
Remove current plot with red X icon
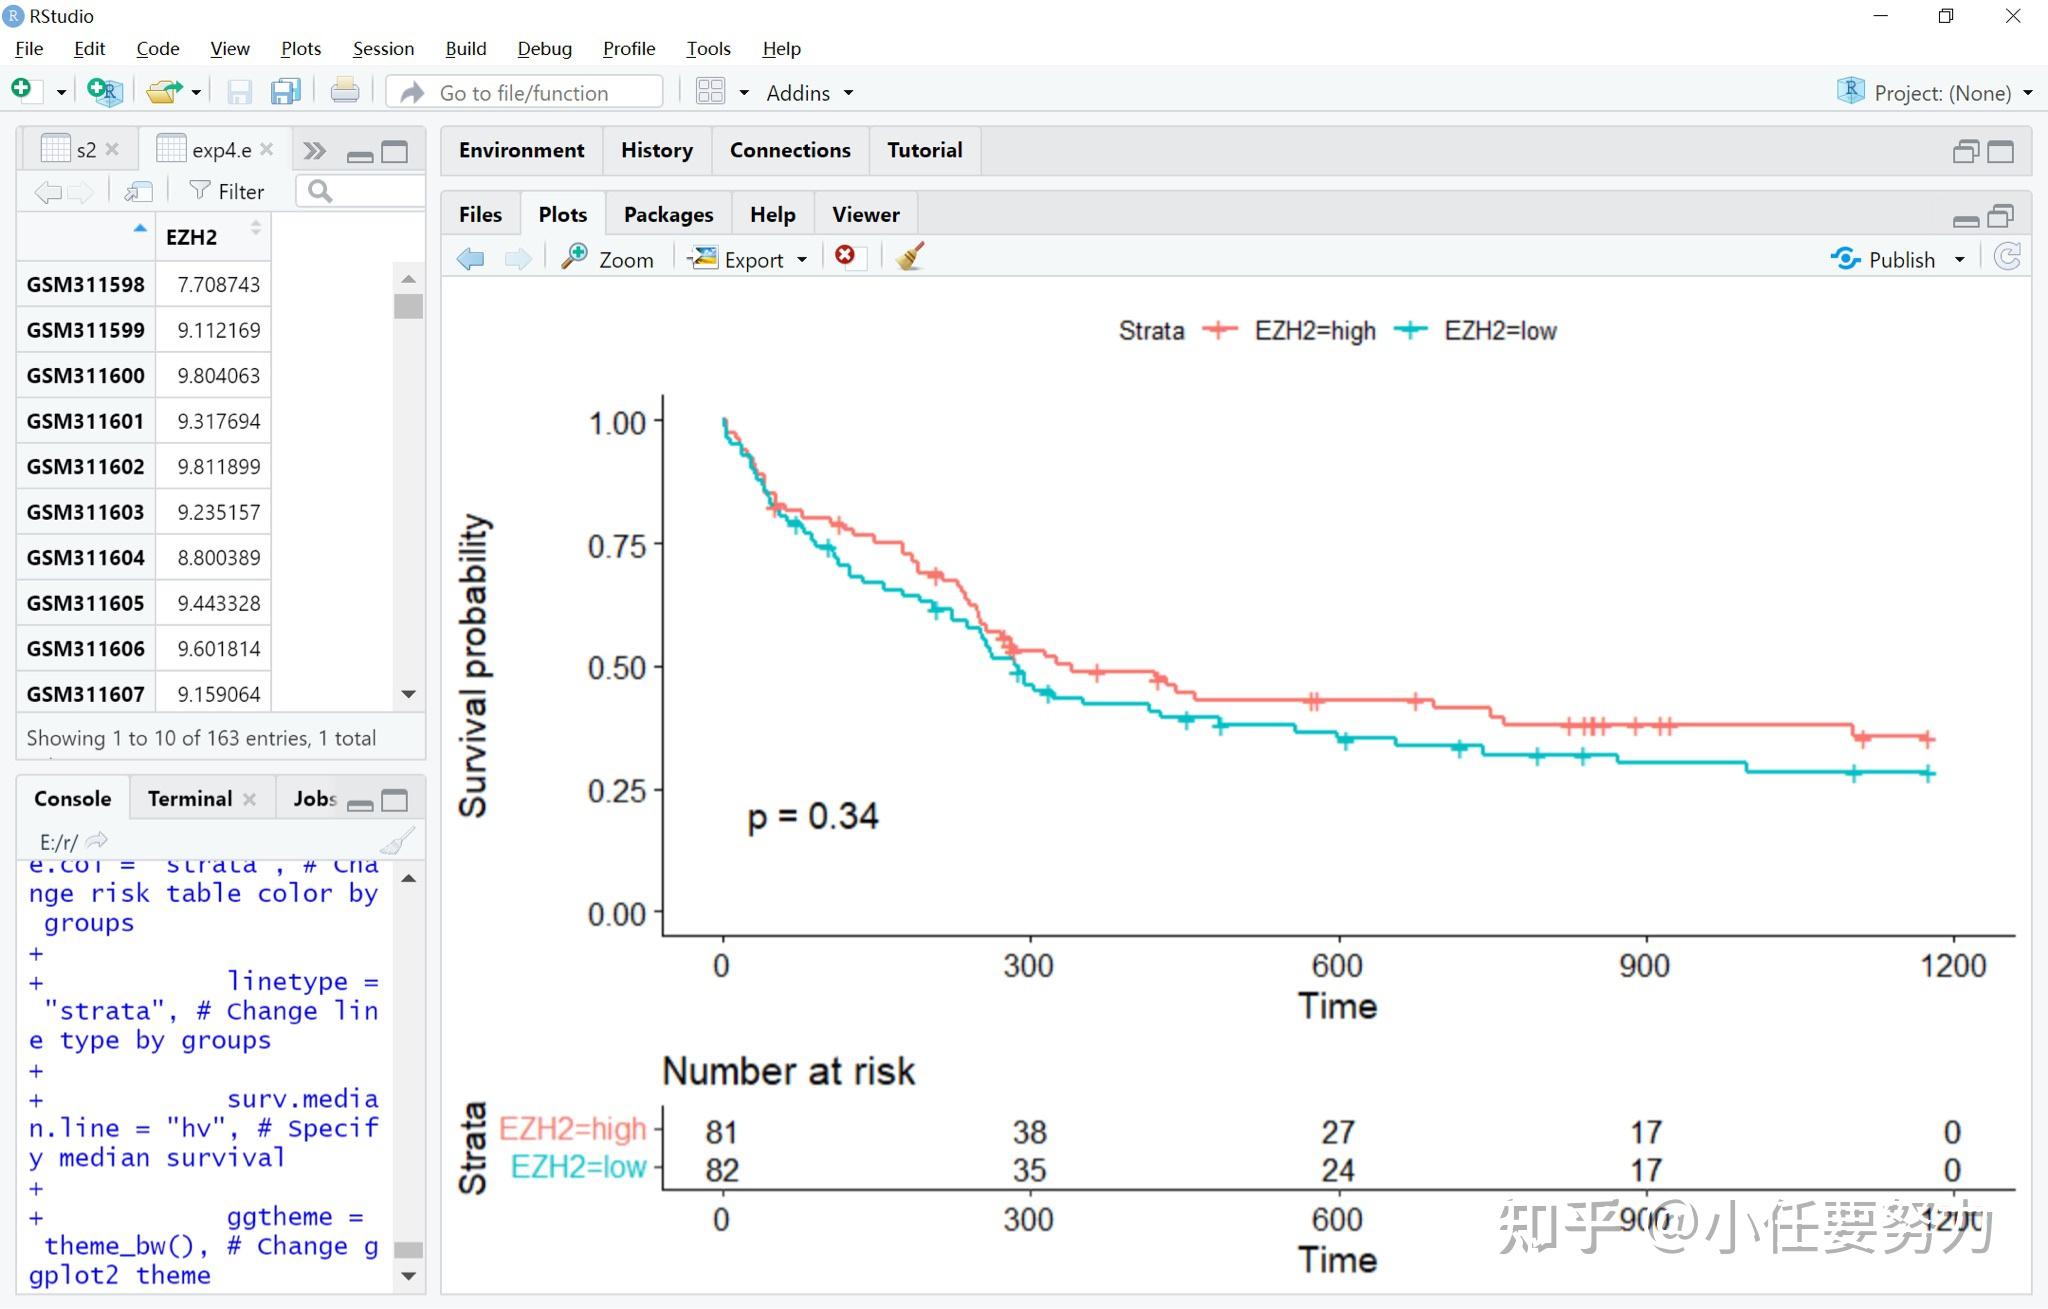click(846, 257)
